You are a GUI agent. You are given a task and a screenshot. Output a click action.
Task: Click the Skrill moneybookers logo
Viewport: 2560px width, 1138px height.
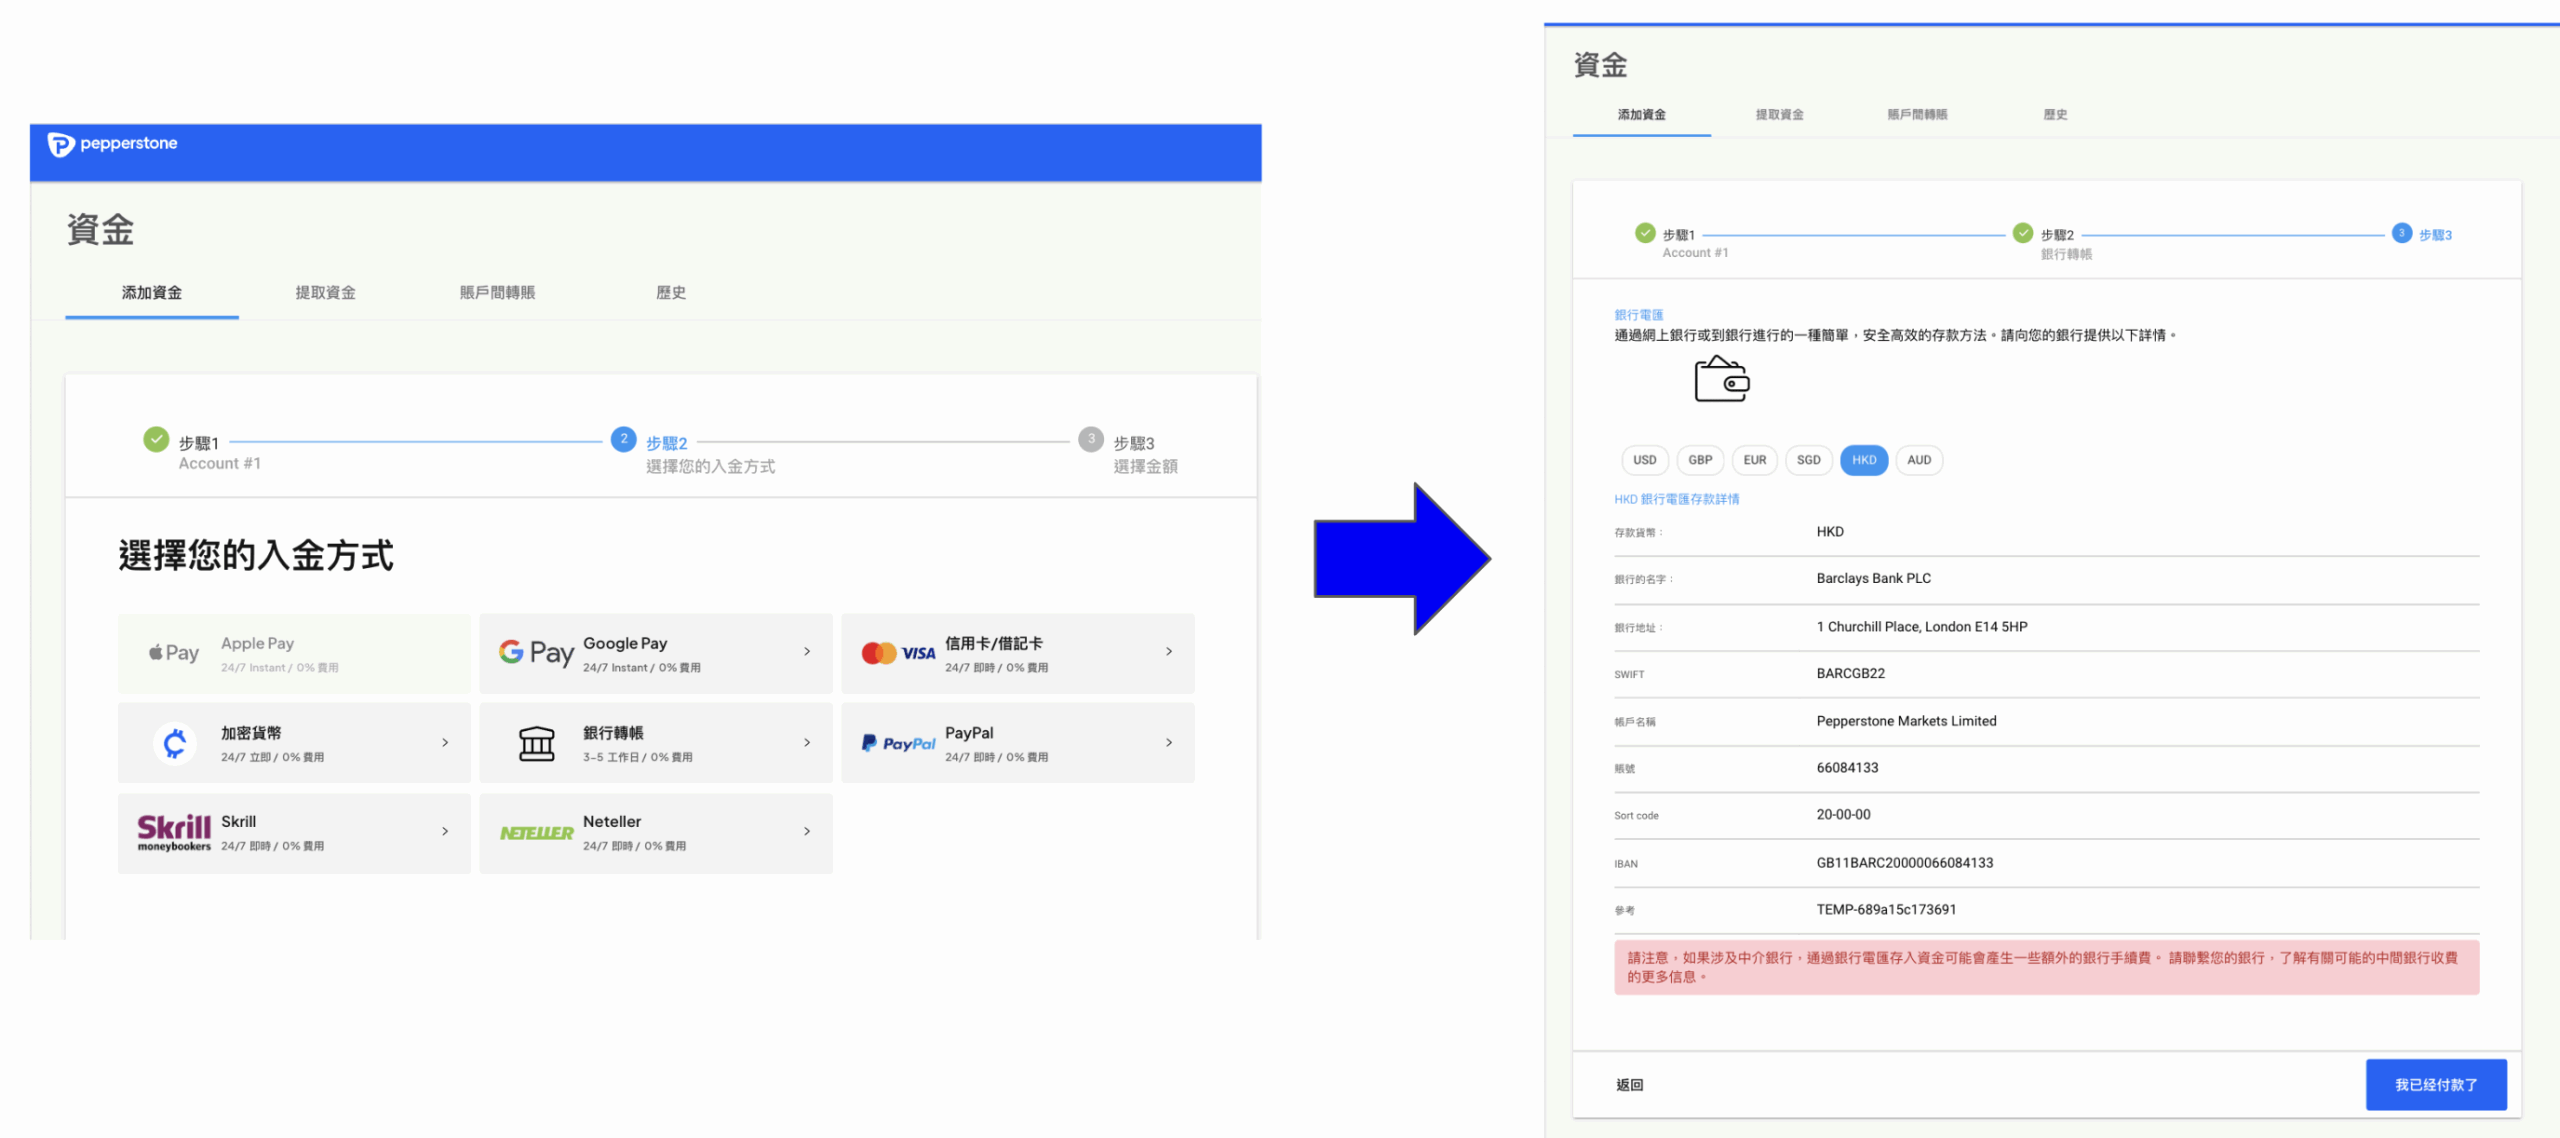174,832
